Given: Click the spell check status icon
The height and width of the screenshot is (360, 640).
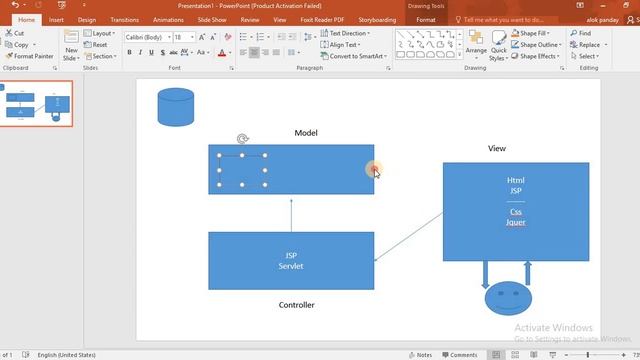Looking at the screenshot, I should tap(26, 355).
